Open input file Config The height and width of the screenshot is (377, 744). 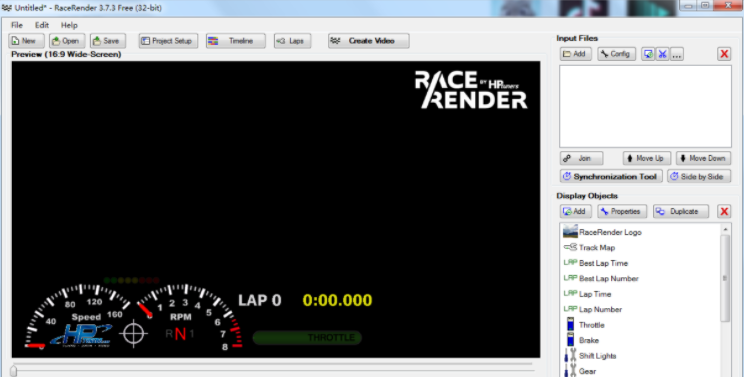(616, 54)
